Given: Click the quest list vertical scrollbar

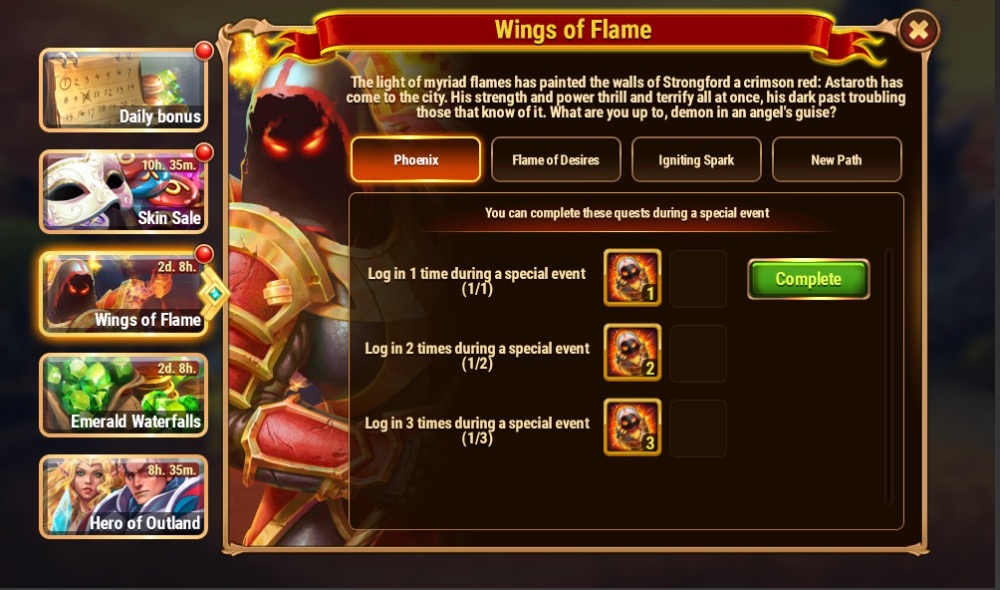Looking at the screenshot, I should coord(888,376).
